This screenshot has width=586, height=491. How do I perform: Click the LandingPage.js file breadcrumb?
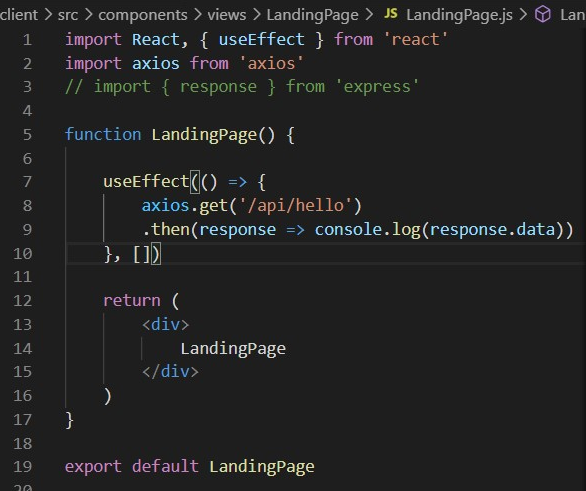point(459,15)
